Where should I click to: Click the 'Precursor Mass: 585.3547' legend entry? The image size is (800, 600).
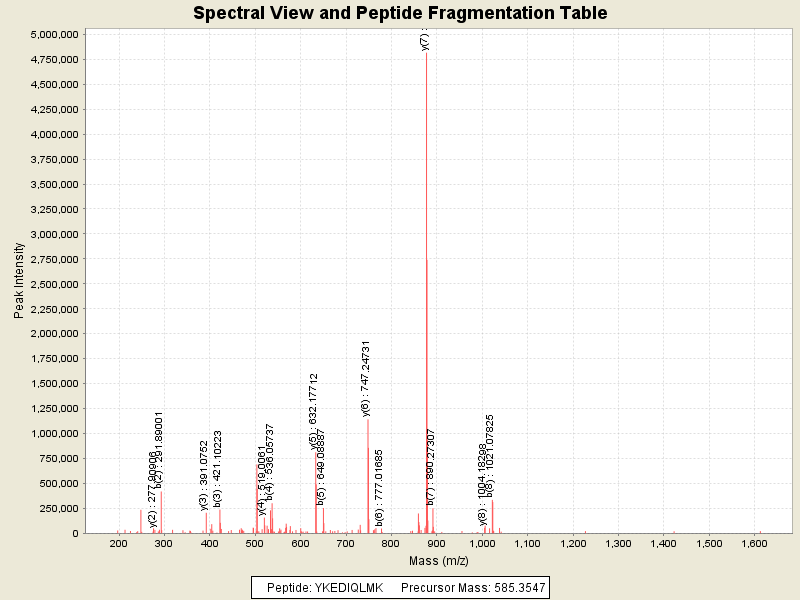pyautogui.click(x=471, y=588)
